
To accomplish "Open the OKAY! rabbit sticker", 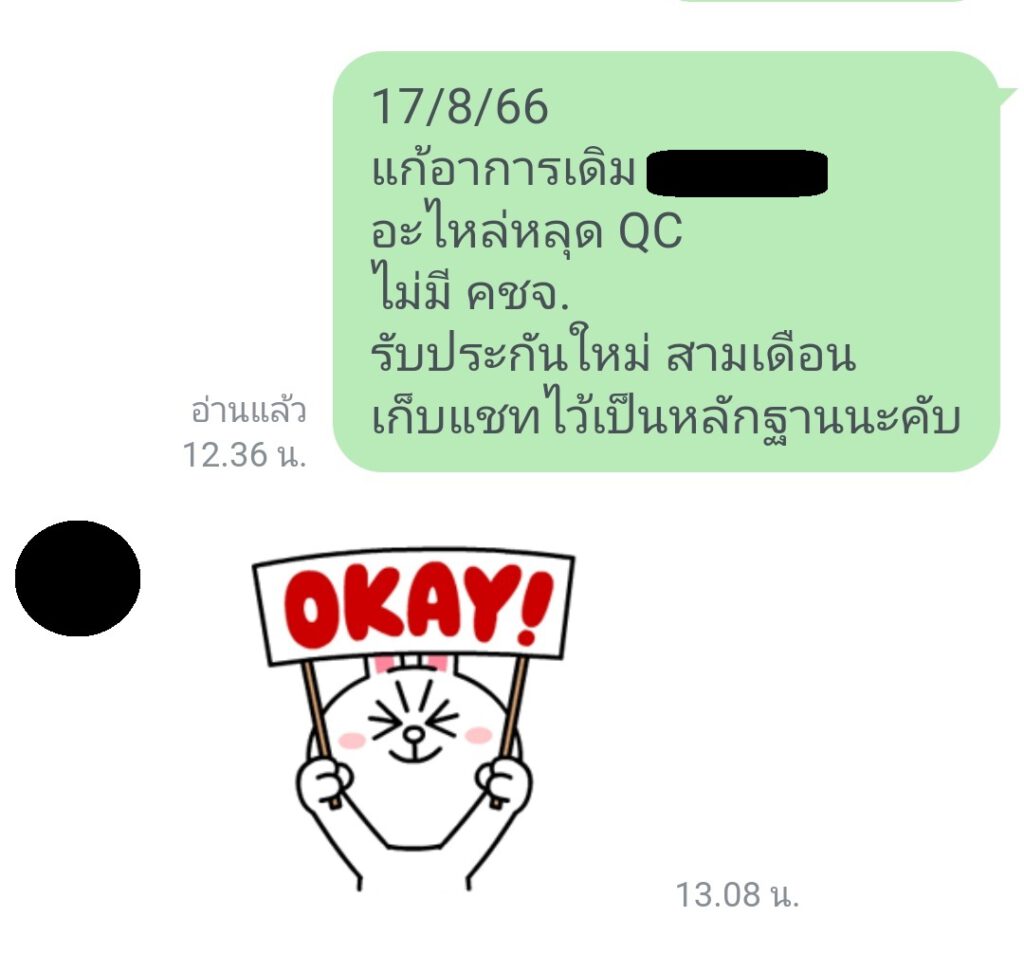I will point(413,719).
